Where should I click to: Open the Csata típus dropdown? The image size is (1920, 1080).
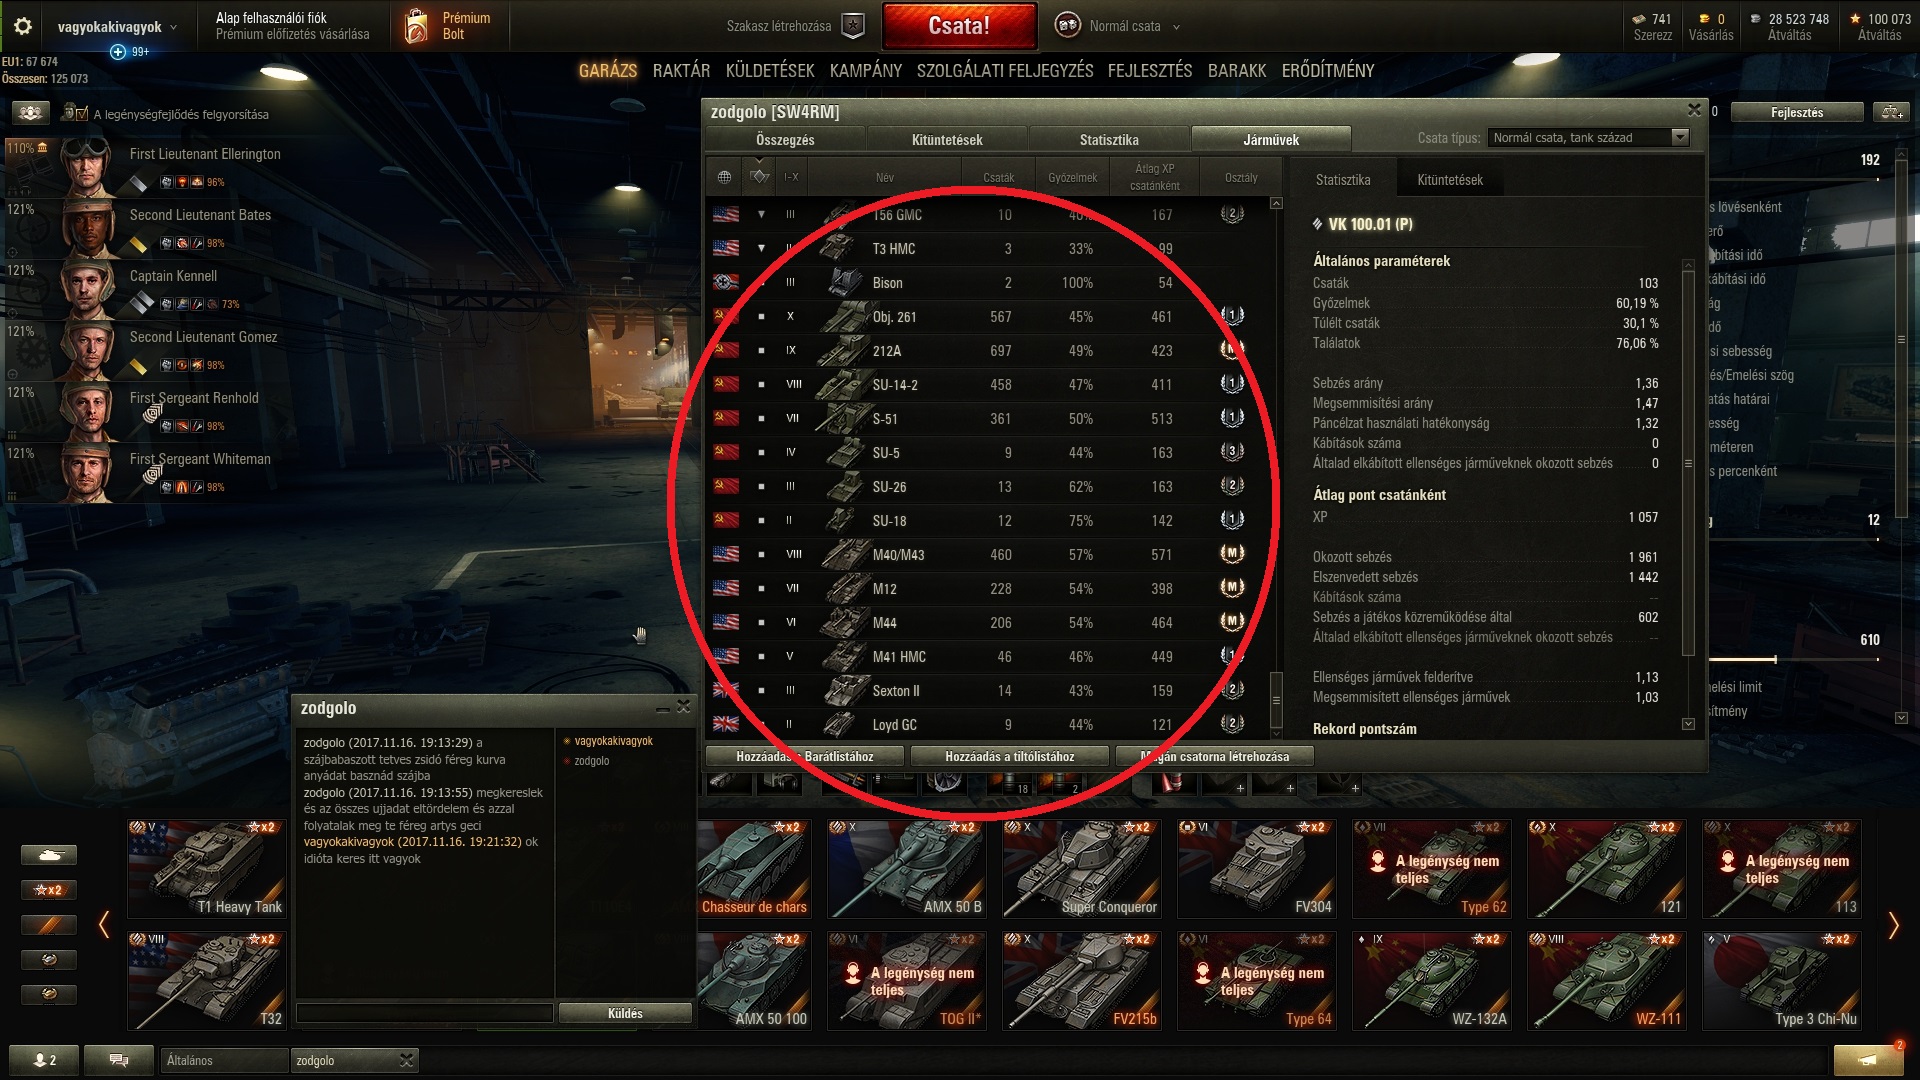[x=1588, y=138]
